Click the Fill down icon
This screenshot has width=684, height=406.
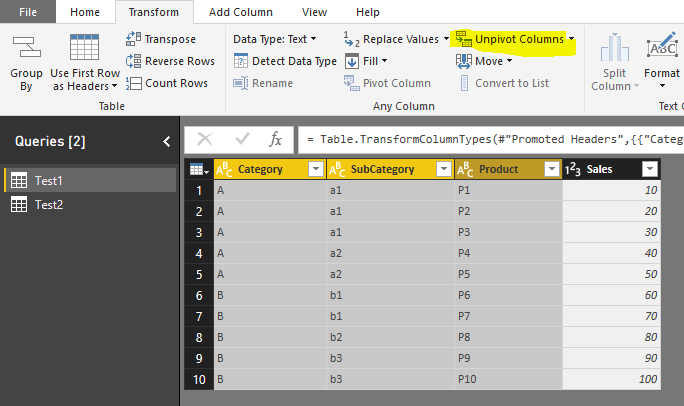(352, 61)
